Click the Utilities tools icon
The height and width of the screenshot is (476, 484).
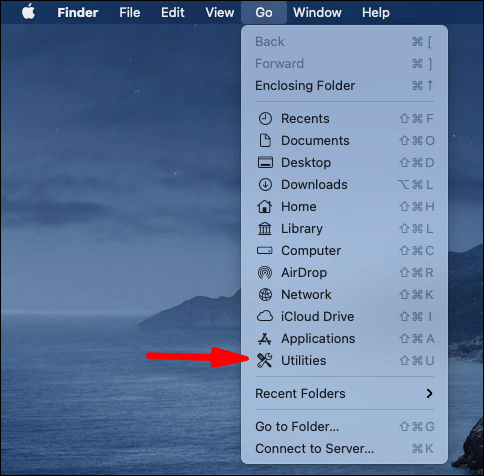point(265,361)
